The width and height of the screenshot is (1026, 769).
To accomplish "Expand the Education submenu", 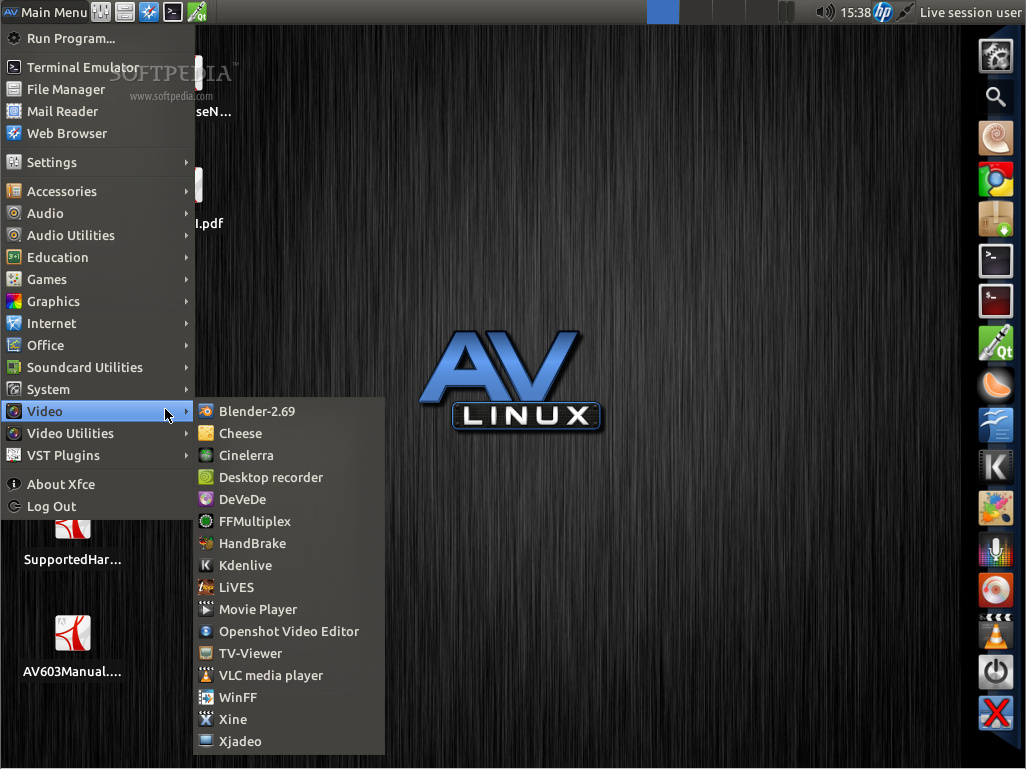I will click(98, 257).
